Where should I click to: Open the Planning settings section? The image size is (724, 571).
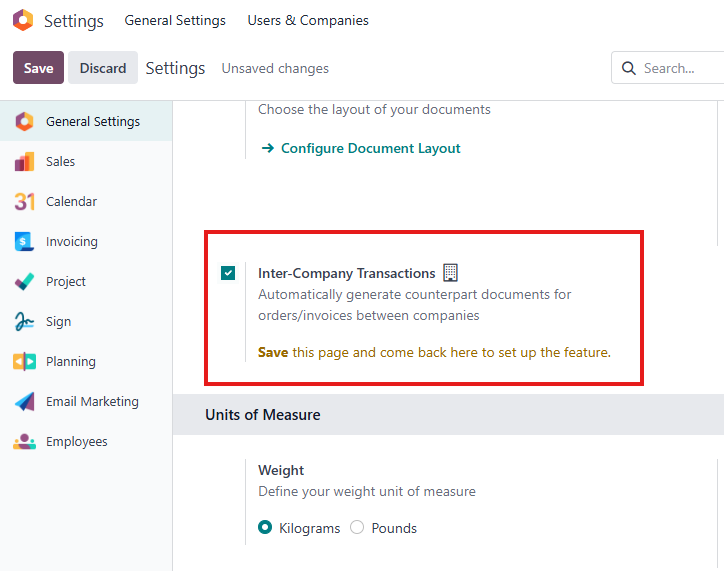pos(86,361)
